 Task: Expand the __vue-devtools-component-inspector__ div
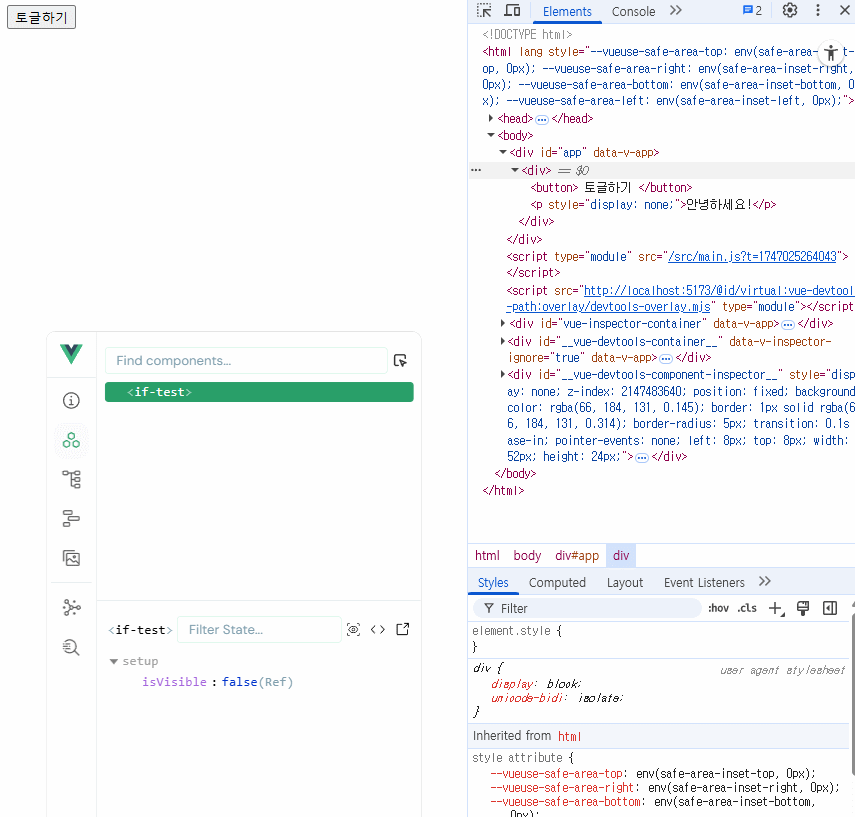point(503,375)
